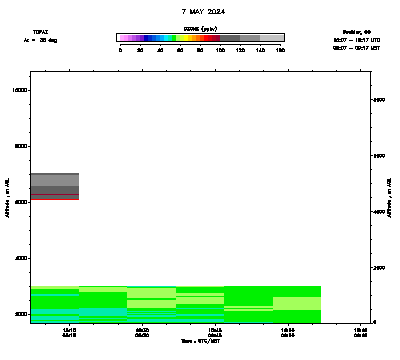Pick the light gray end of the colorbar

pyautogui.click(x=272, y=38)
